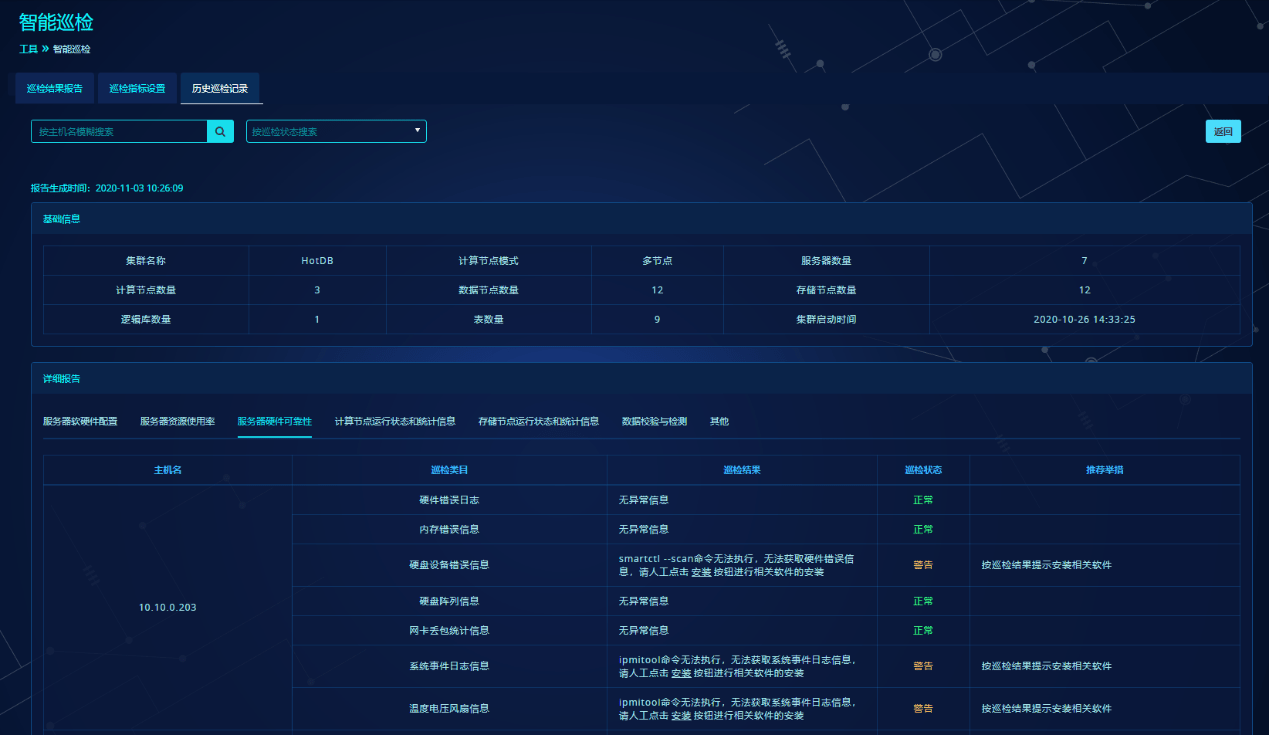Open the 按巡检状态搜索 dropdown
Viewport: 1269px width, 735px height.
coord(336,131)
